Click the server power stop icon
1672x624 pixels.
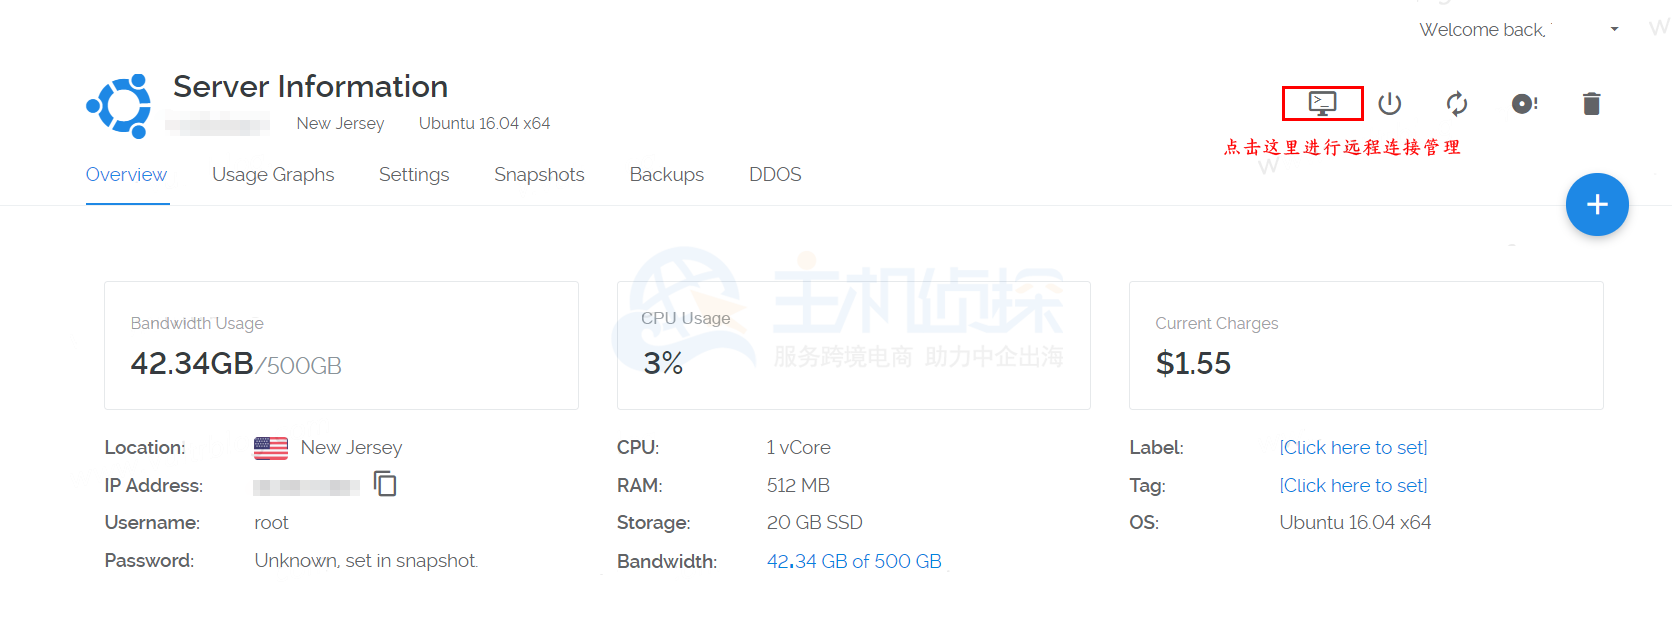(x=1390, y=103)
